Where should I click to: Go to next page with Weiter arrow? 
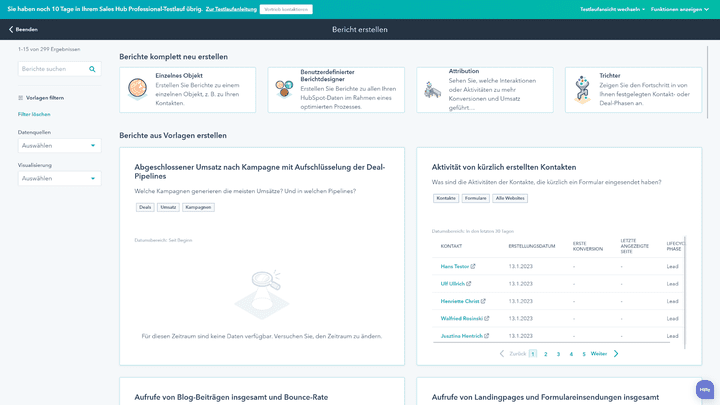[616, 353]
